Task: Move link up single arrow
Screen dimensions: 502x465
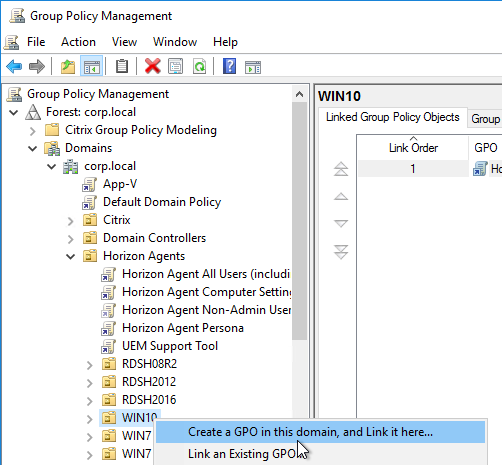Action: tap(341, 196)
